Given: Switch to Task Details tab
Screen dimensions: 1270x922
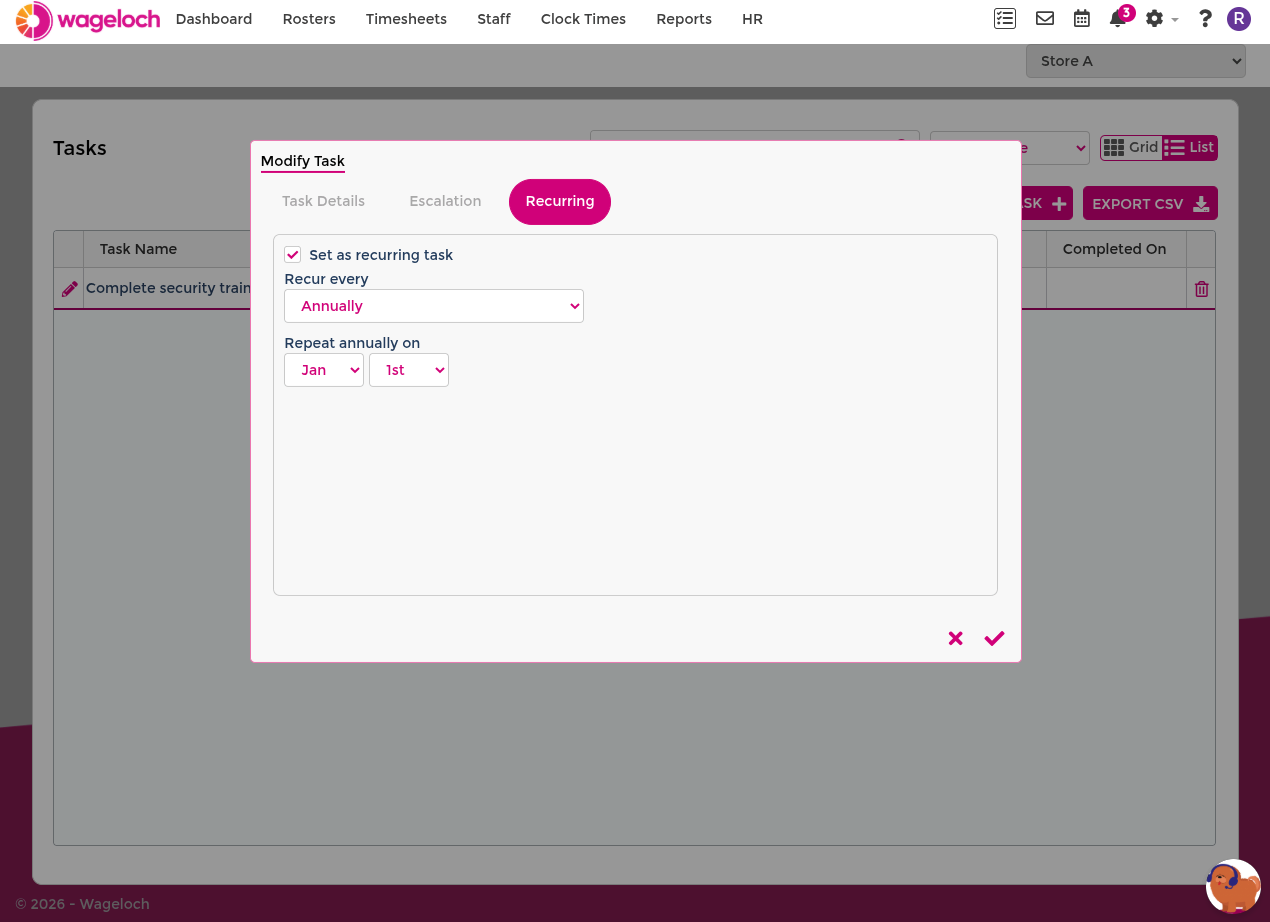Looking at the screenshot, I should coord(323,201).
